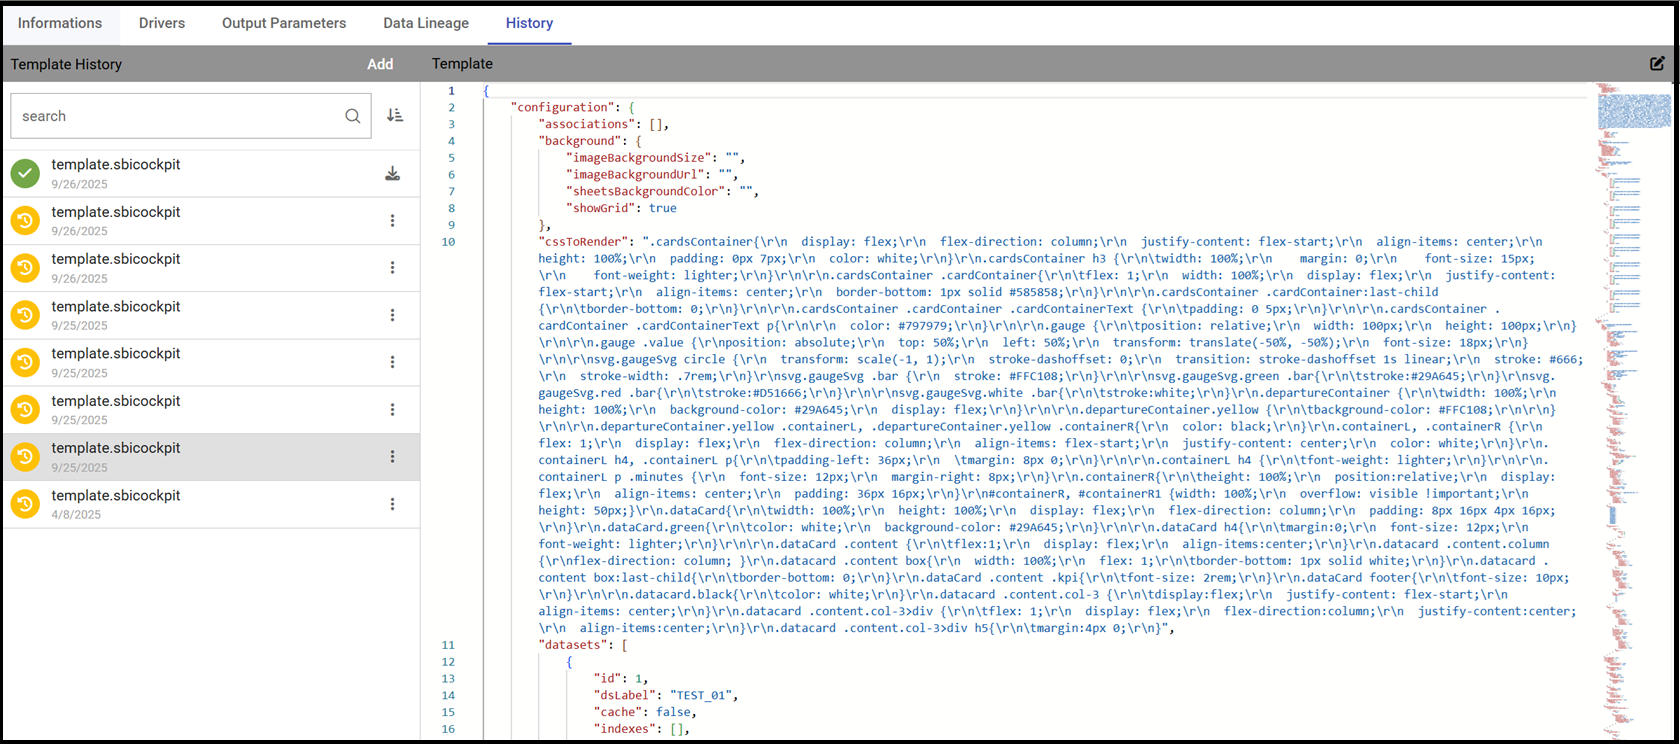
Task: Click line number 12 in the gutter
Action: coord(448,662)
